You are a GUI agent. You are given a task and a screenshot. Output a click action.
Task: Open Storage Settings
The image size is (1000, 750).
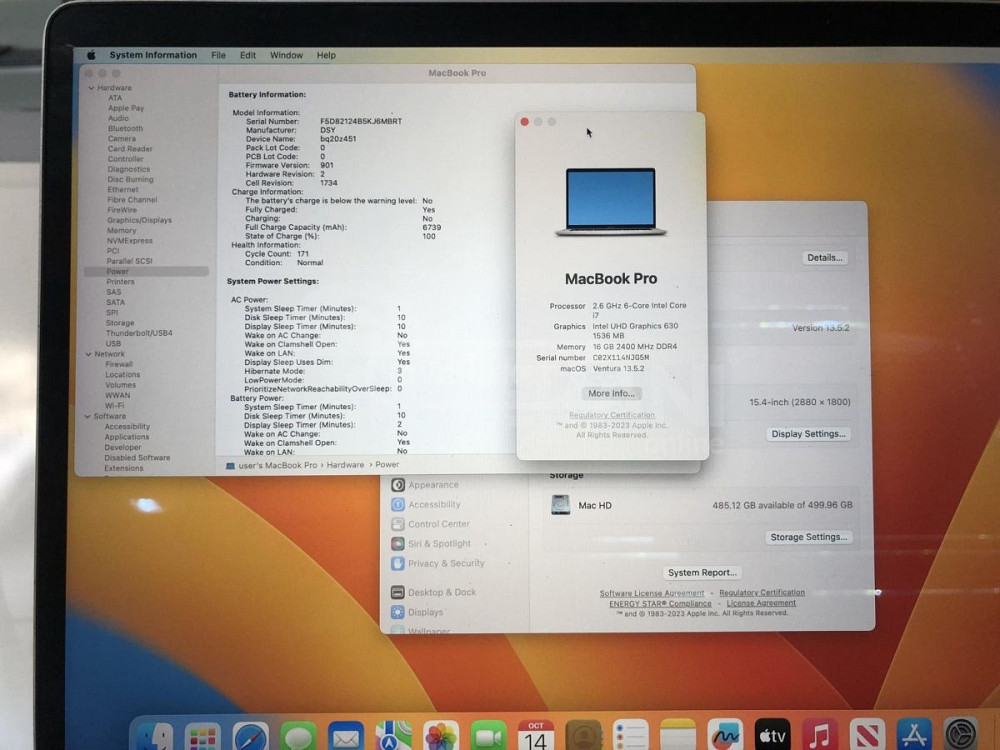click(809, 537)
